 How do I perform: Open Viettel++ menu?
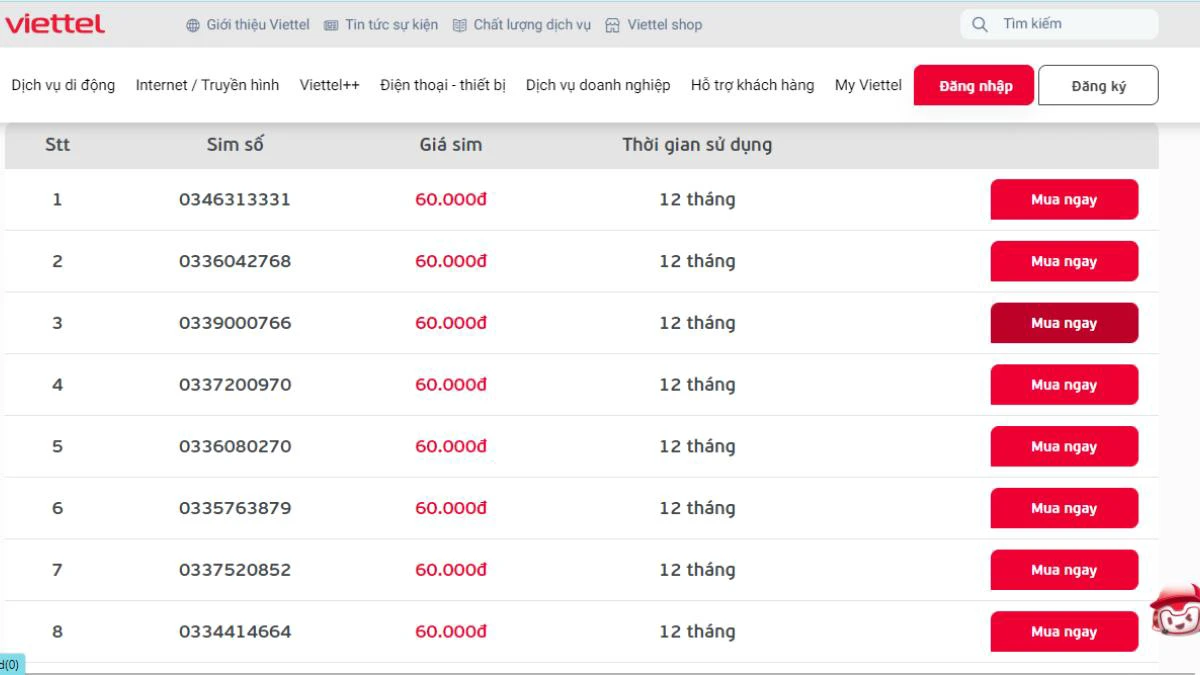click(329, 85)
